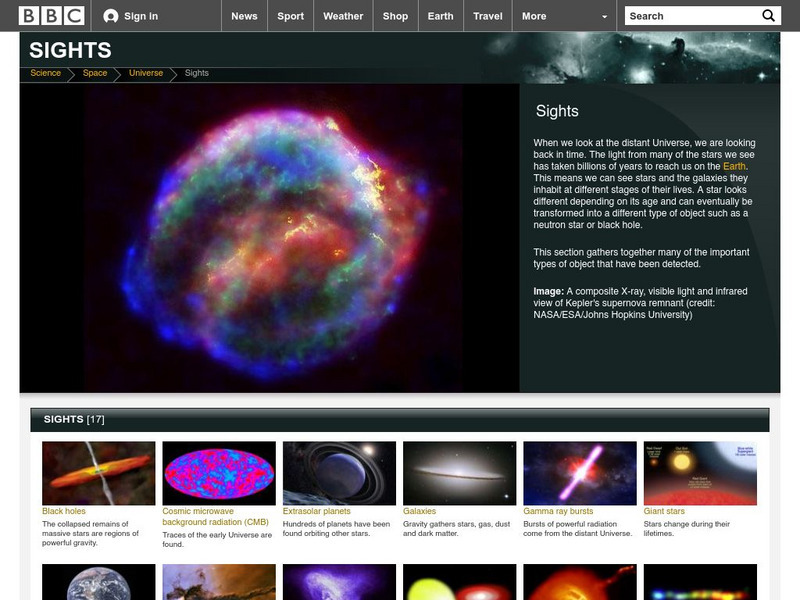
Task: Go to the Universe breadcrumb
Action: [x=146, y=73]
